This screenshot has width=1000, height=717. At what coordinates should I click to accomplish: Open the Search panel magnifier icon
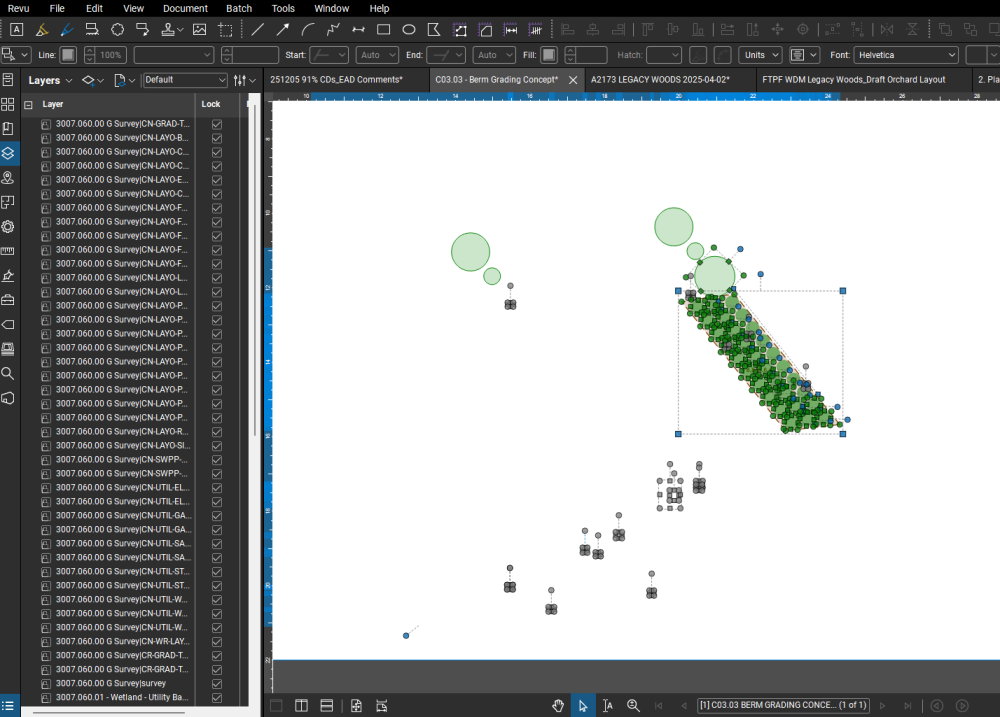click(8, 373)
